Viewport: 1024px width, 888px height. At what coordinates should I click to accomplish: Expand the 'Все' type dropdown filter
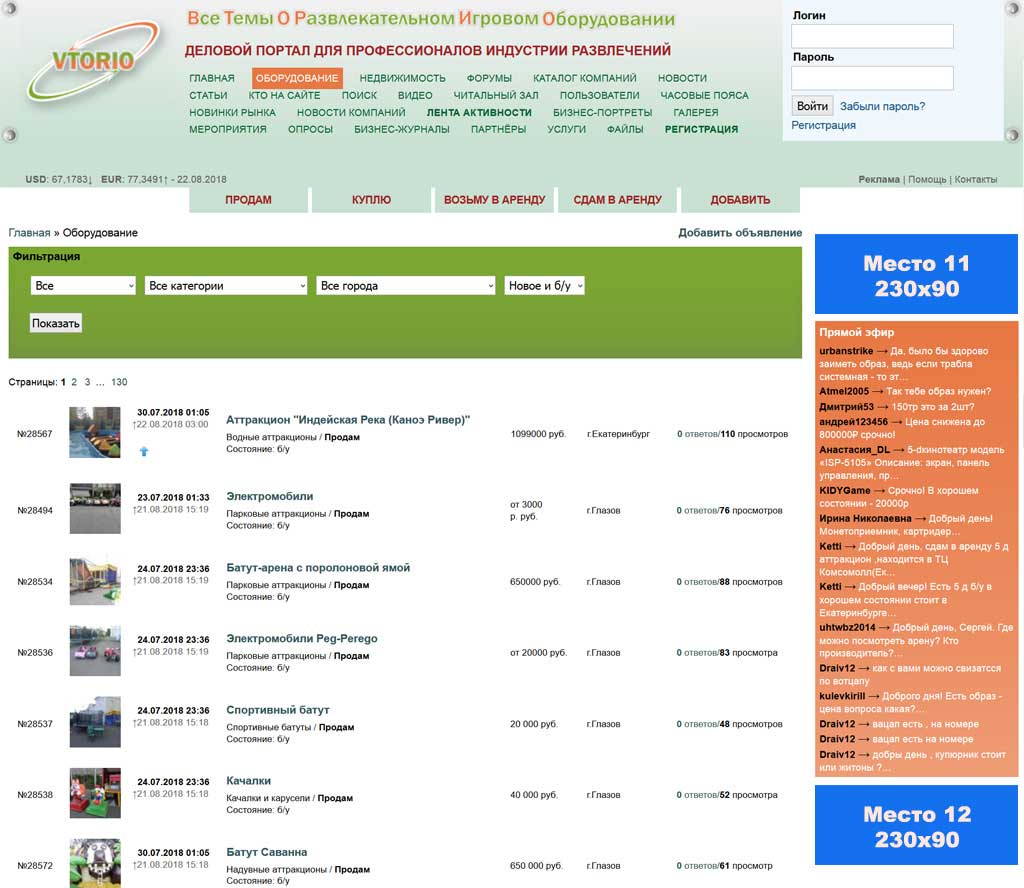(x=83, y=286)
